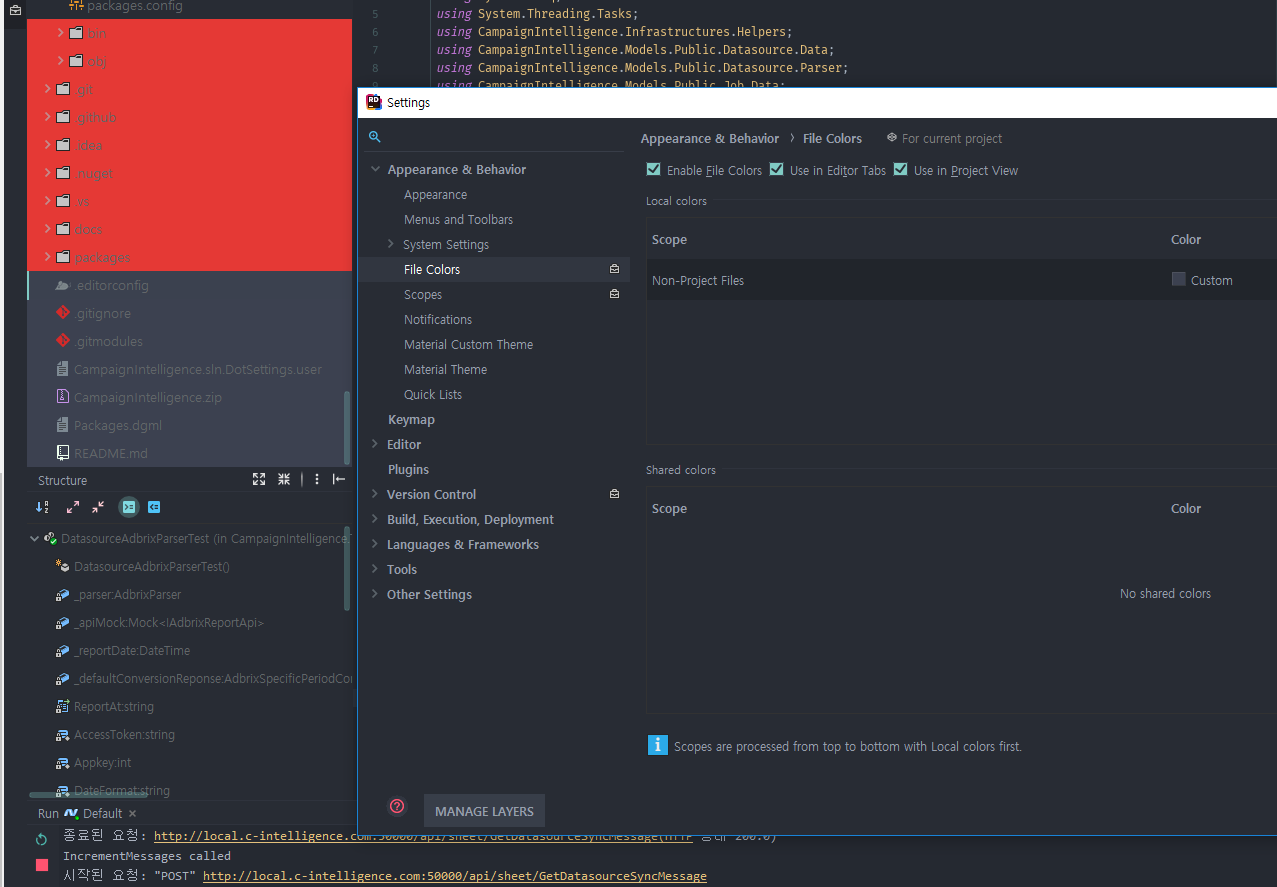The image size is (1277, 887).
Task: Select Plugins settings
Action: pyautogui.click(x=408, y=469)
